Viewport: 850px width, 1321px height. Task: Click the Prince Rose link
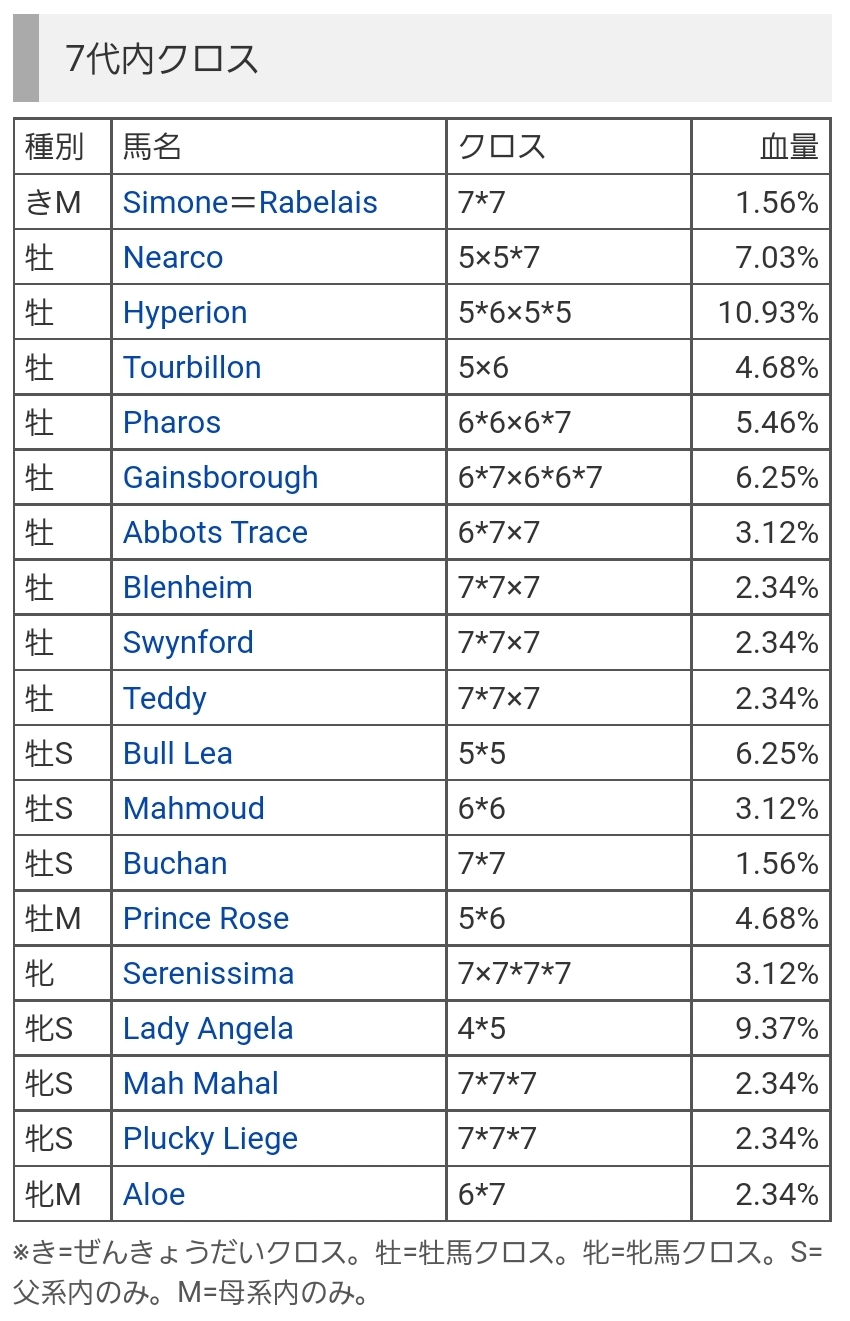[x=206, y=918]
